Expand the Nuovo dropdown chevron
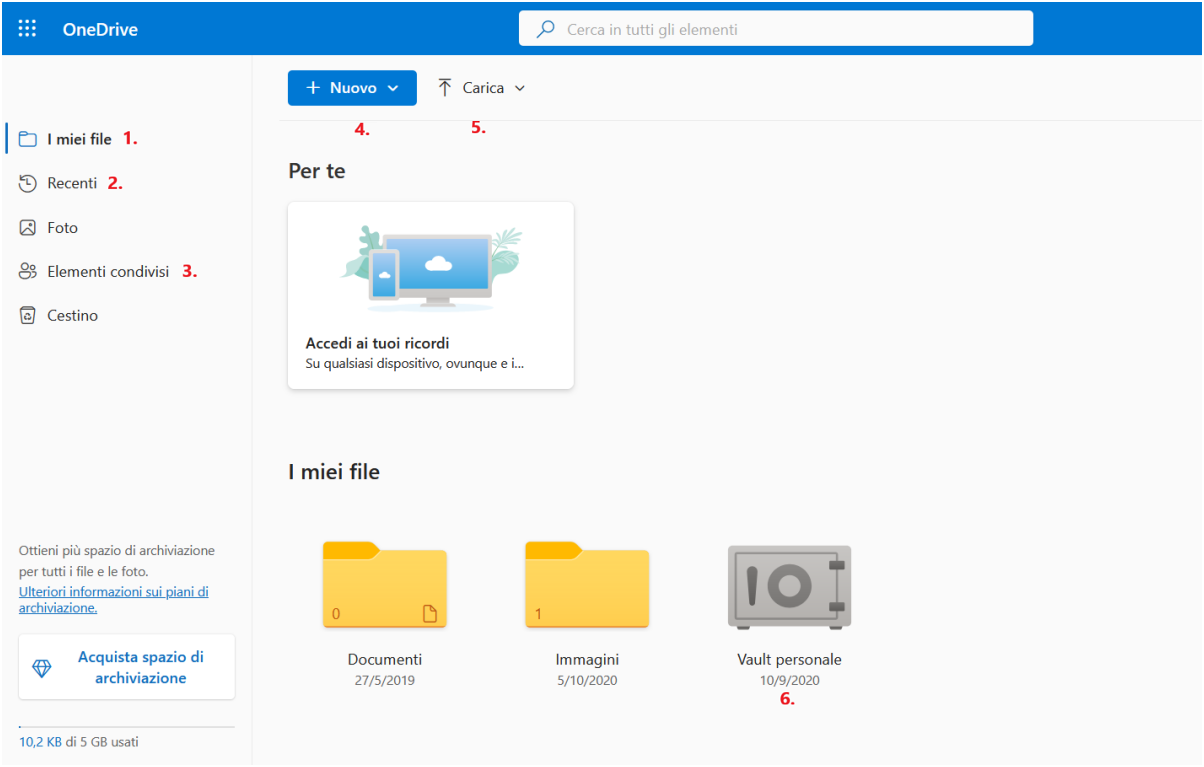 pyautogui.click(x=393, y=88)
